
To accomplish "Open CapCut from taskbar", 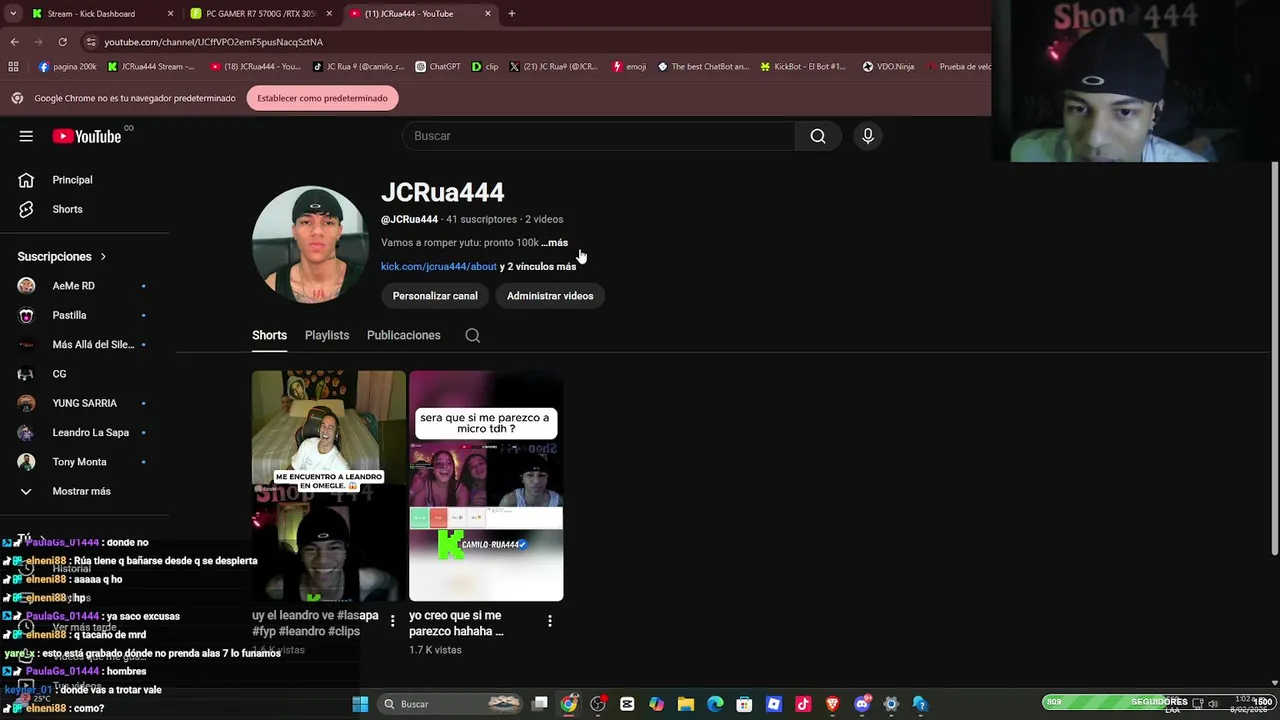I will point(627,704).
